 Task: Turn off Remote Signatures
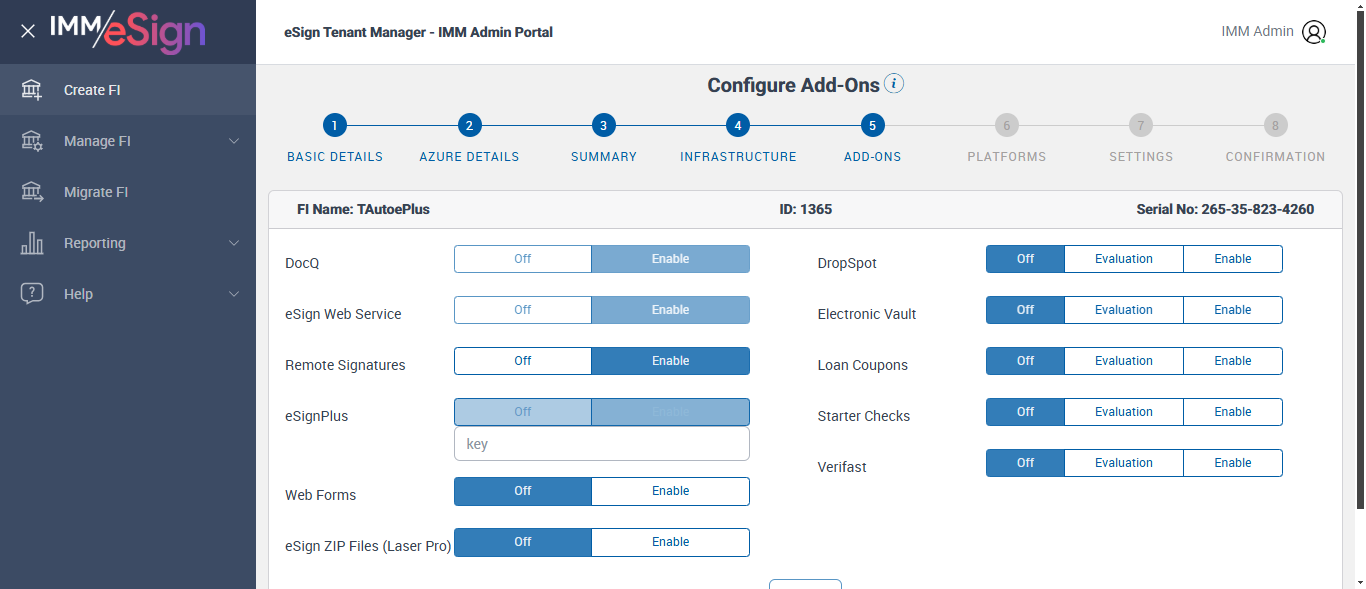point(523,361)
